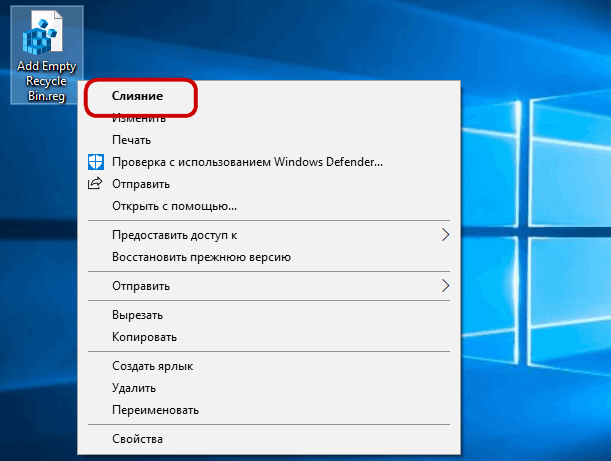
Task: Click the Windows Defender shield icon
Action: tap(96, 162)
